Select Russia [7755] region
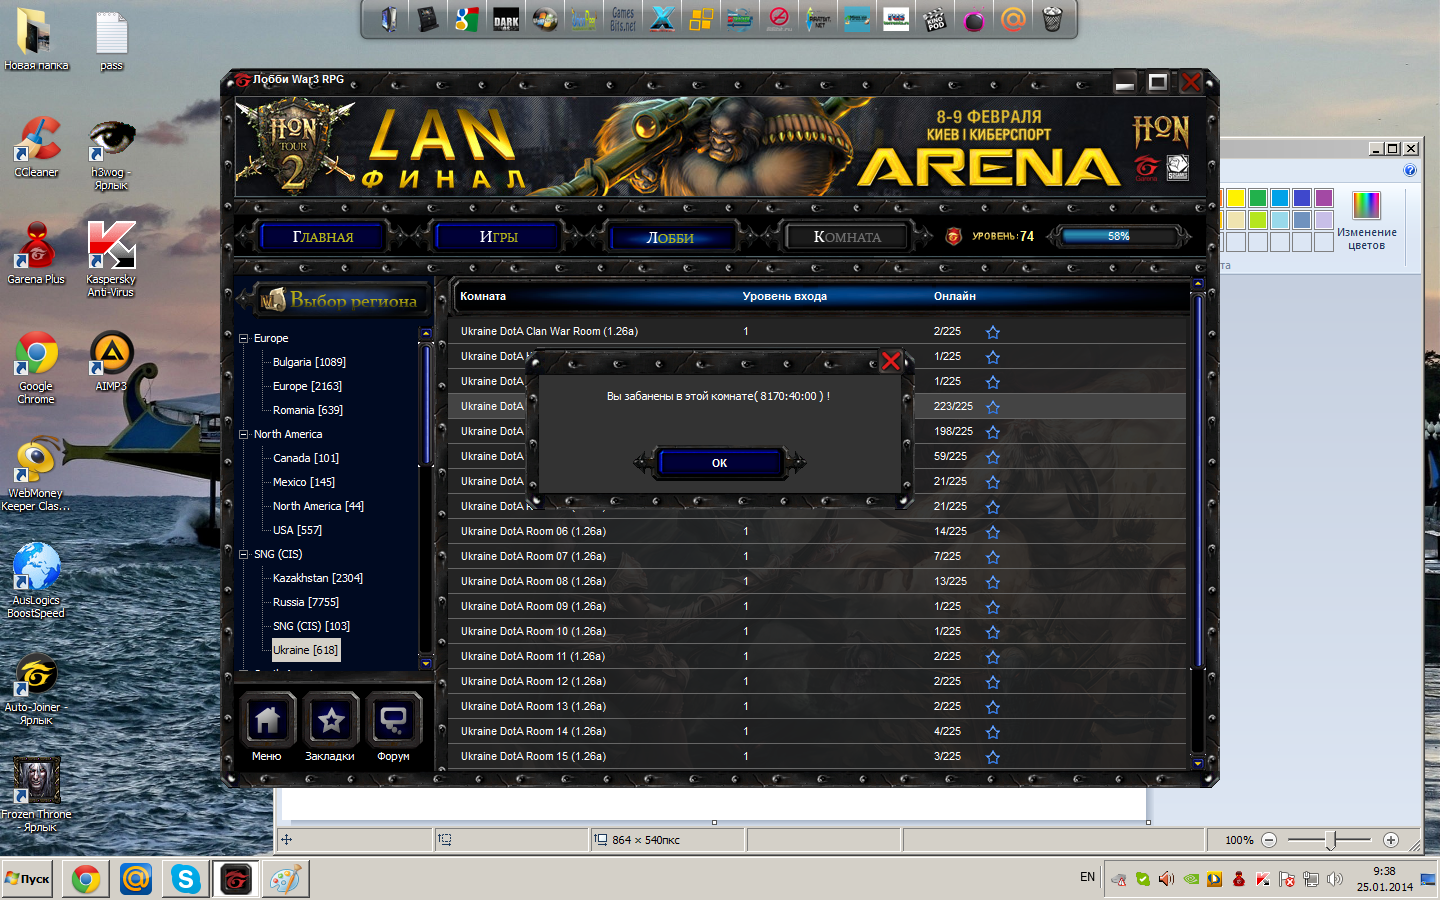Screen dimensions: 1440x900 [x=306, y=602]
